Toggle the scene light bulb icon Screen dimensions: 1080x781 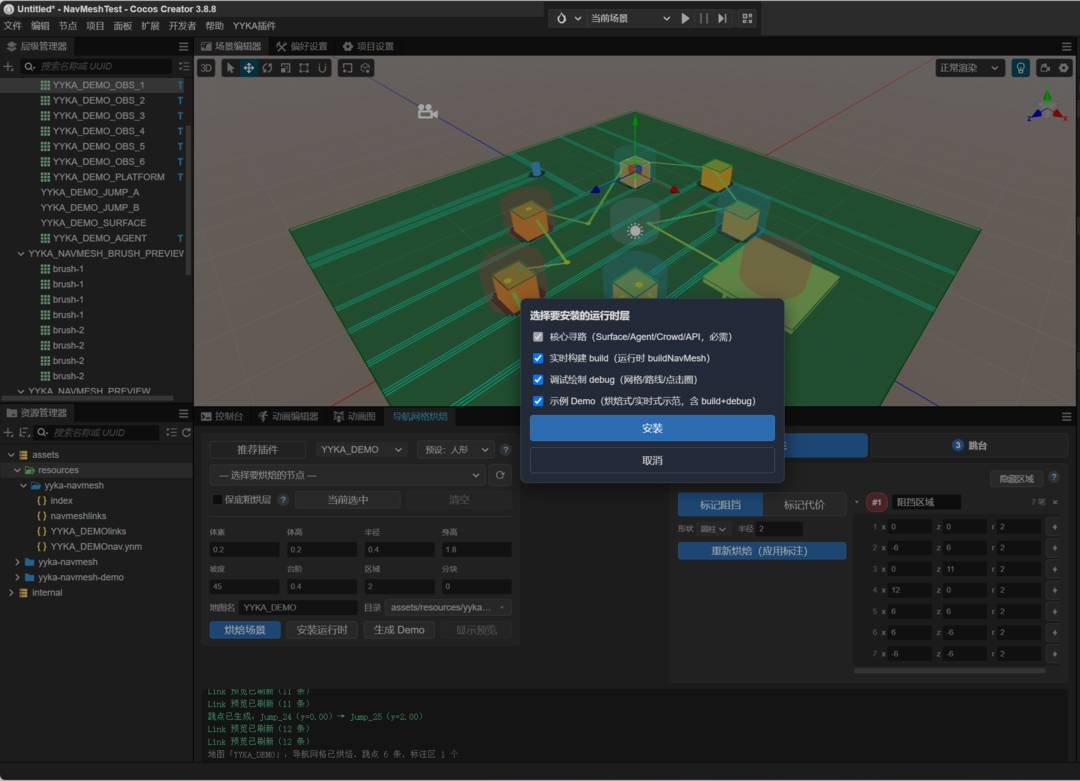(1020, 67)
